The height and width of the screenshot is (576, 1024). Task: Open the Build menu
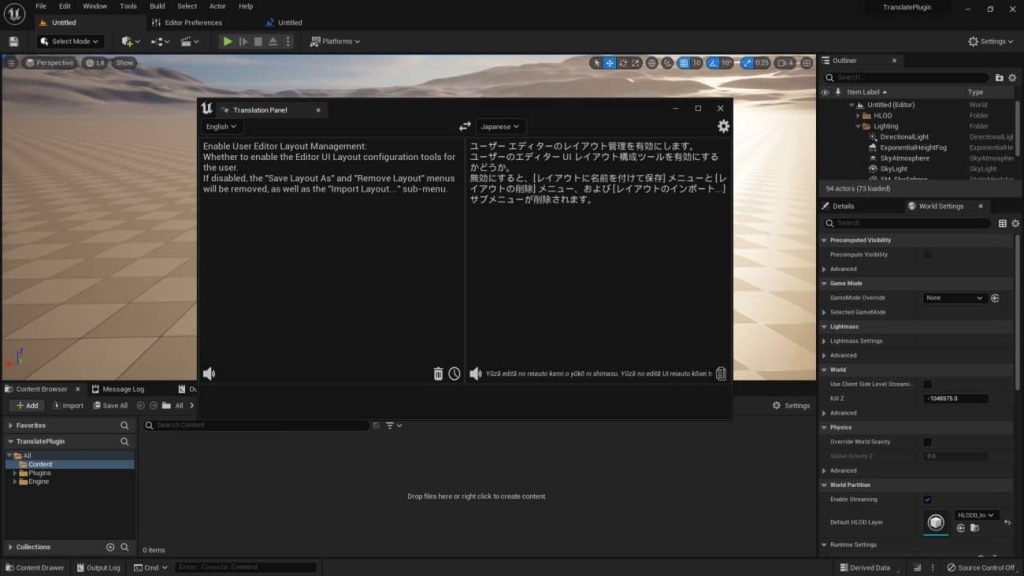pos(157,6)
